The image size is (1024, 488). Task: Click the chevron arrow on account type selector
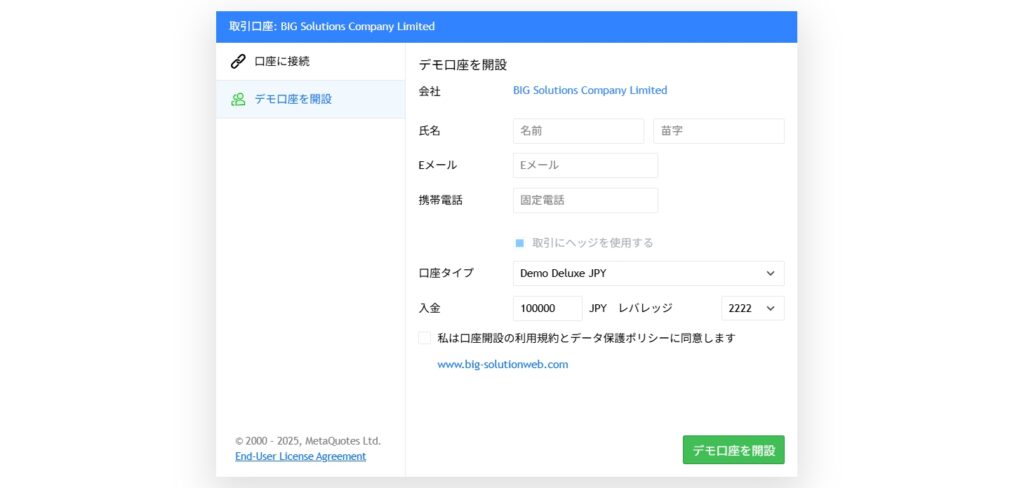pyautogui.click(x=770, y=273)
